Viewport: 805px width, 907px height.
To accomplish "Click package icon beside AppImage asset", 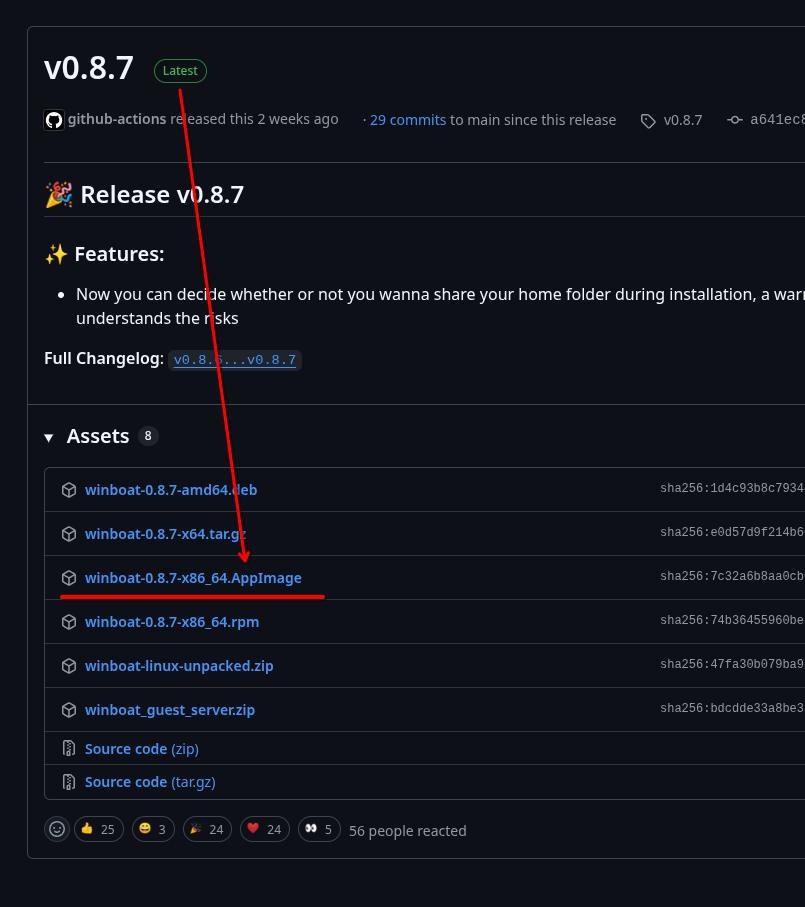I will 69,578.
